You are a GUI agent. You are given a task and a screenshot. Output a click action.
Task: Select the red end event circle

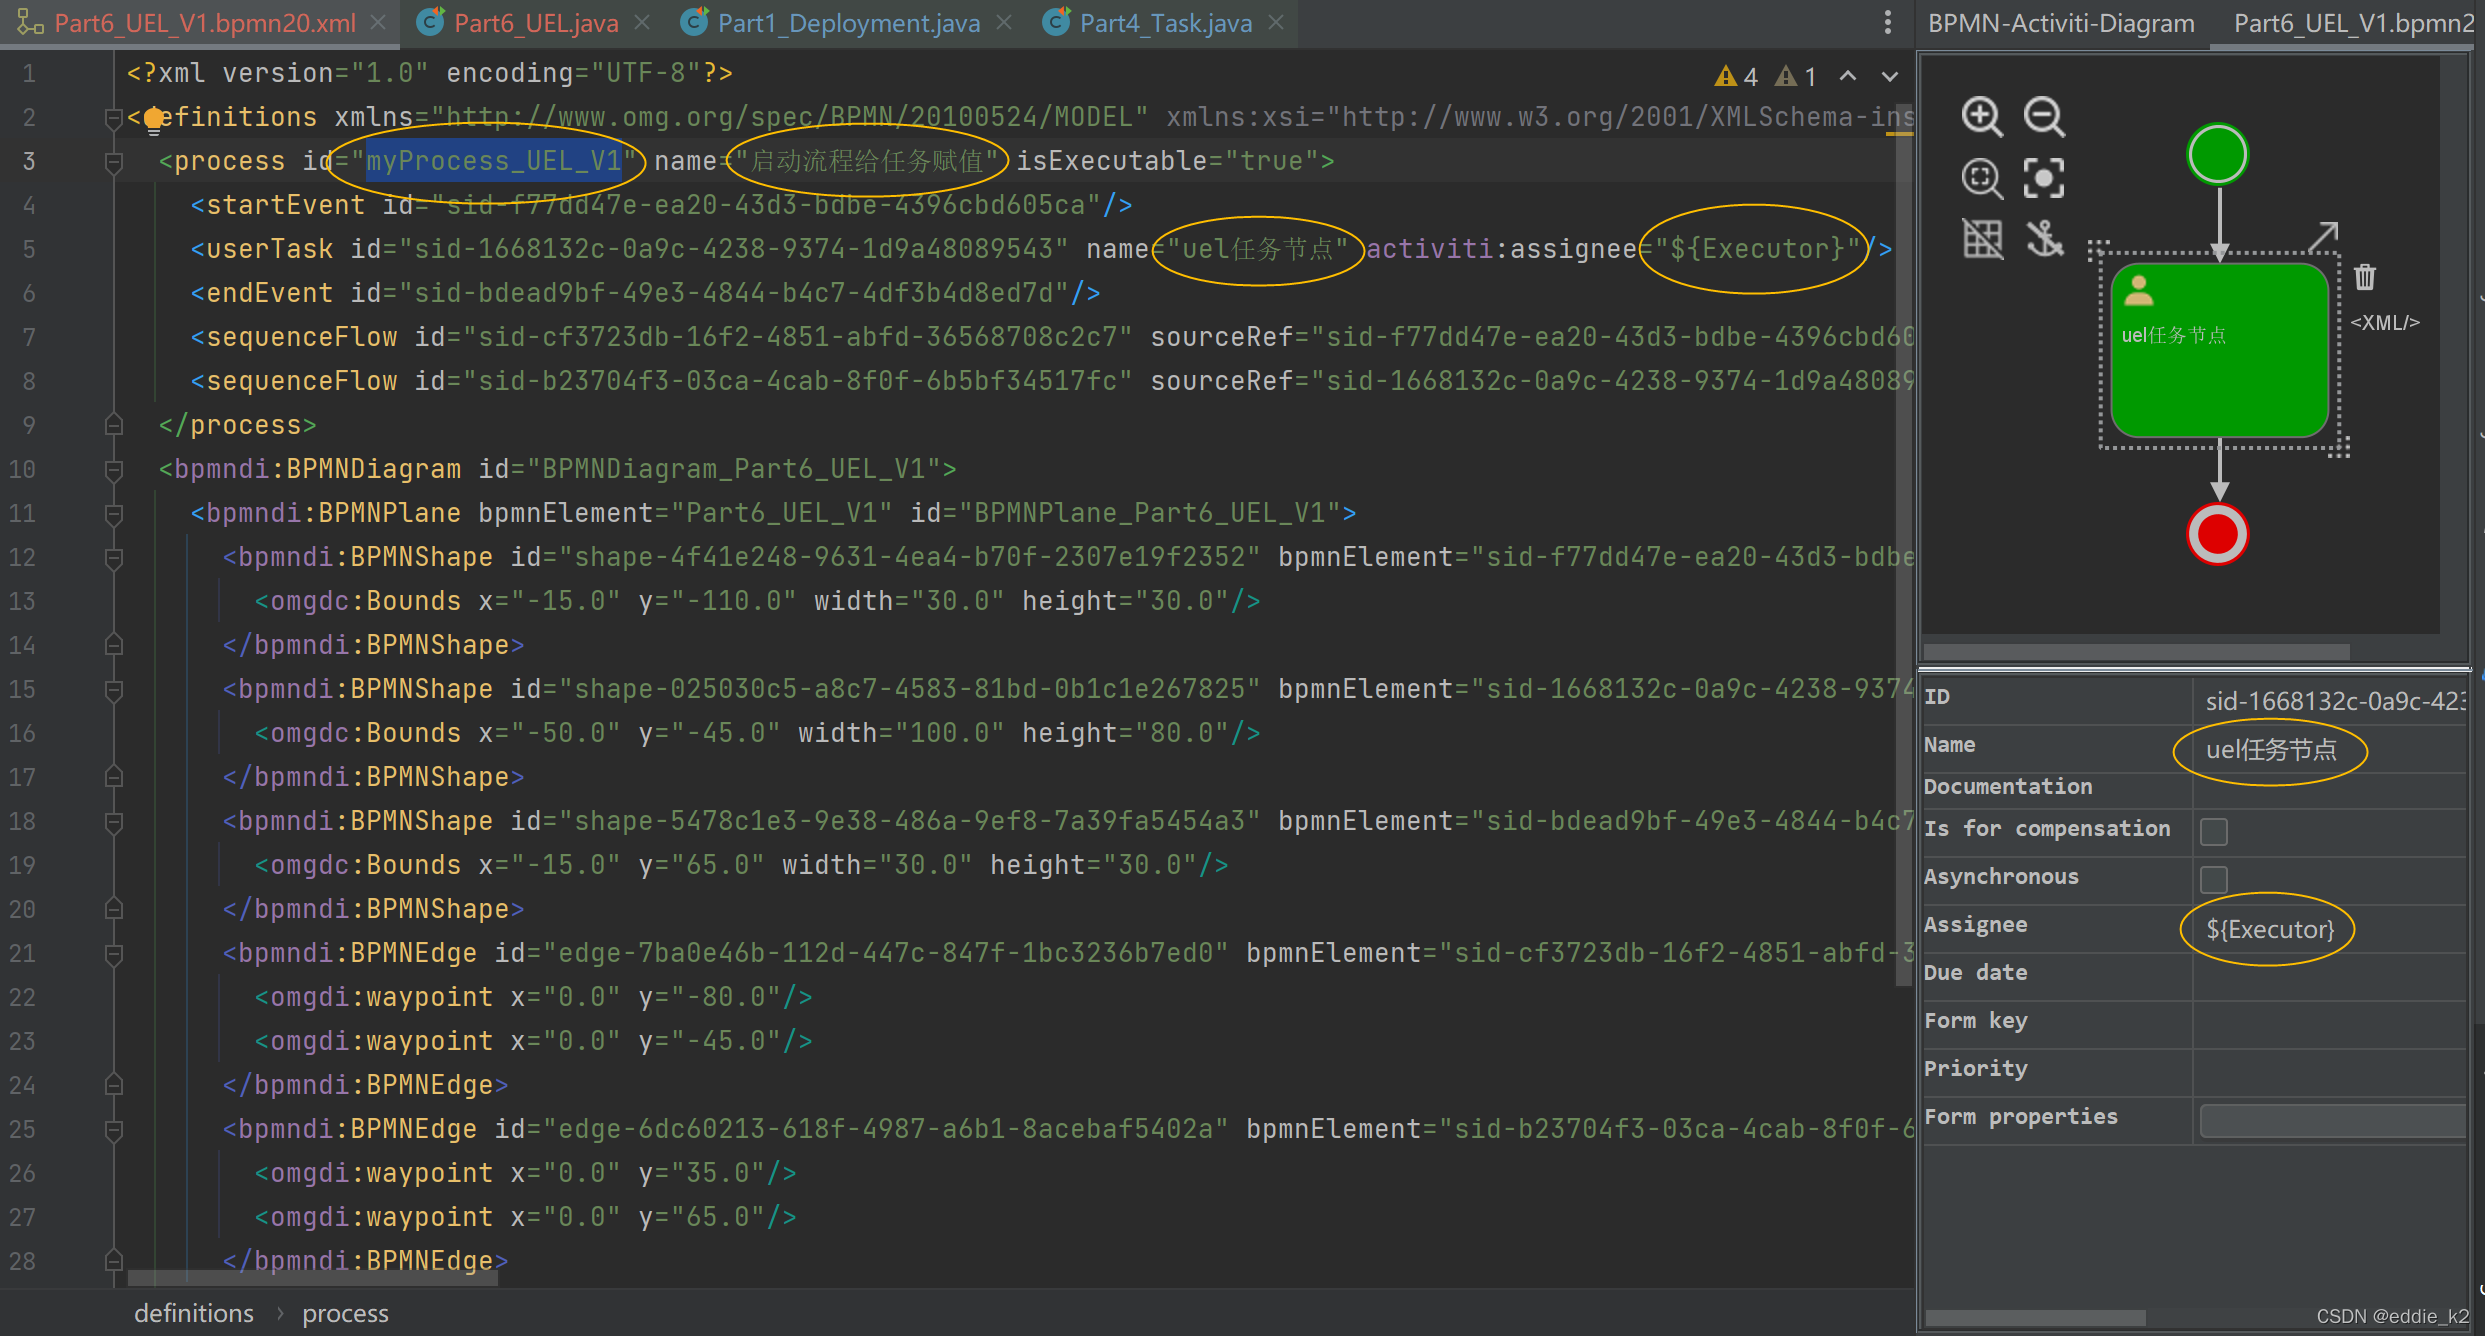(x=2218, y=534)
